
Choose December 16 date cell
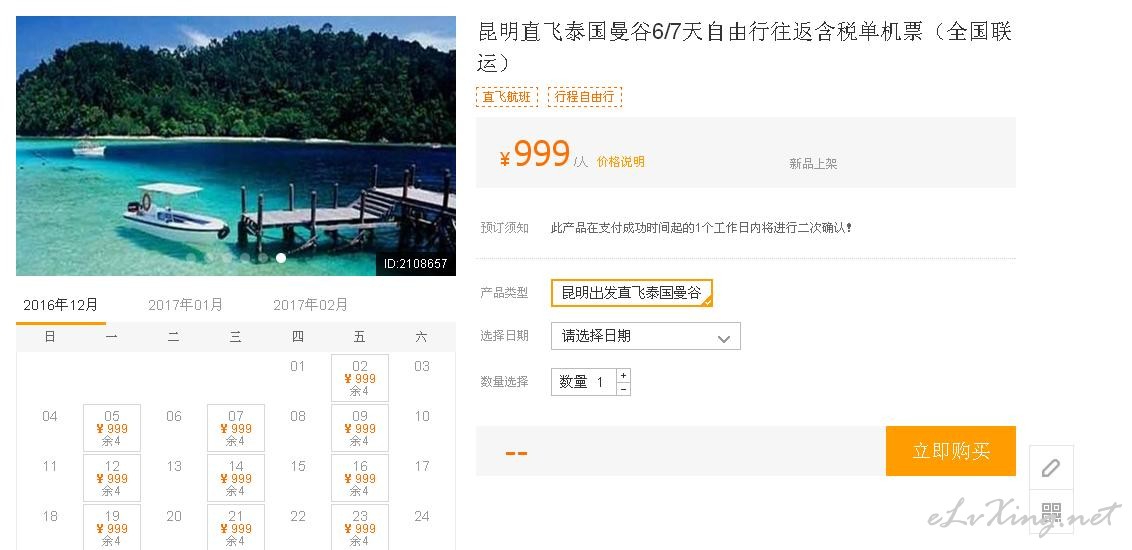(x=360, y=478)
